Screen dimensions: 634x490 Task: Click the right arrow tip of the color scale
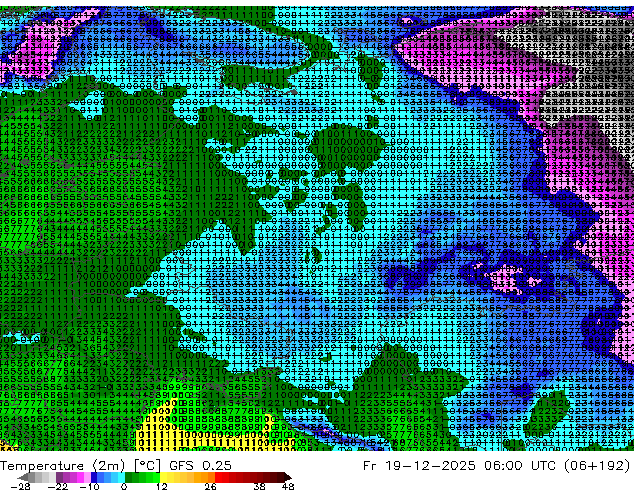tap(288, 477)
